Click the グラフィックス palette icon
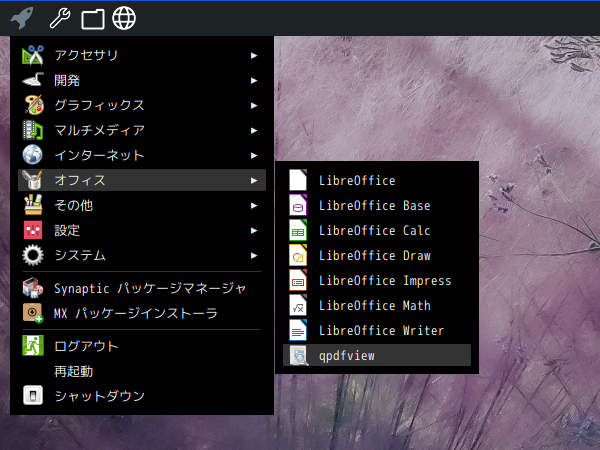 click(x=33, y=105)
